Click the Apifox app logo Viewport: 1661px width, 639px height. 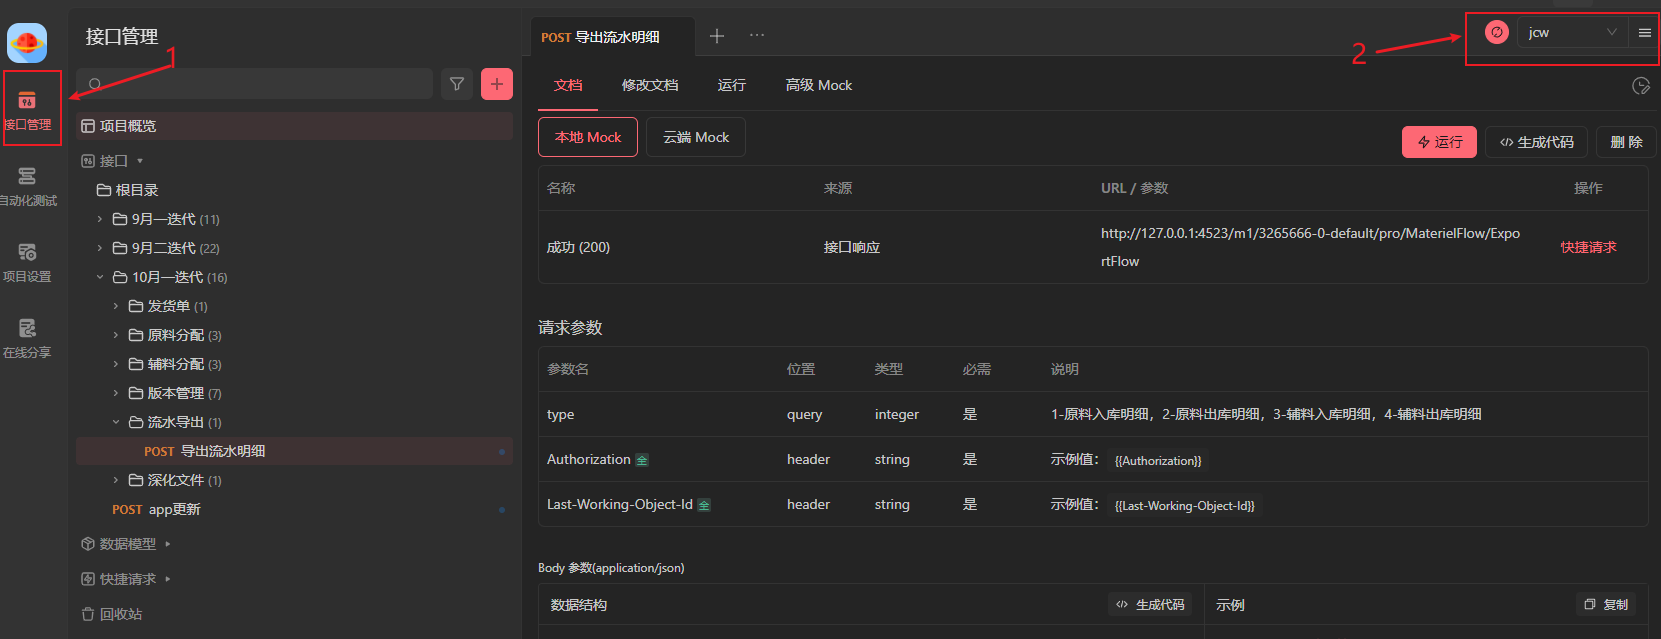(x=27, y=42)
